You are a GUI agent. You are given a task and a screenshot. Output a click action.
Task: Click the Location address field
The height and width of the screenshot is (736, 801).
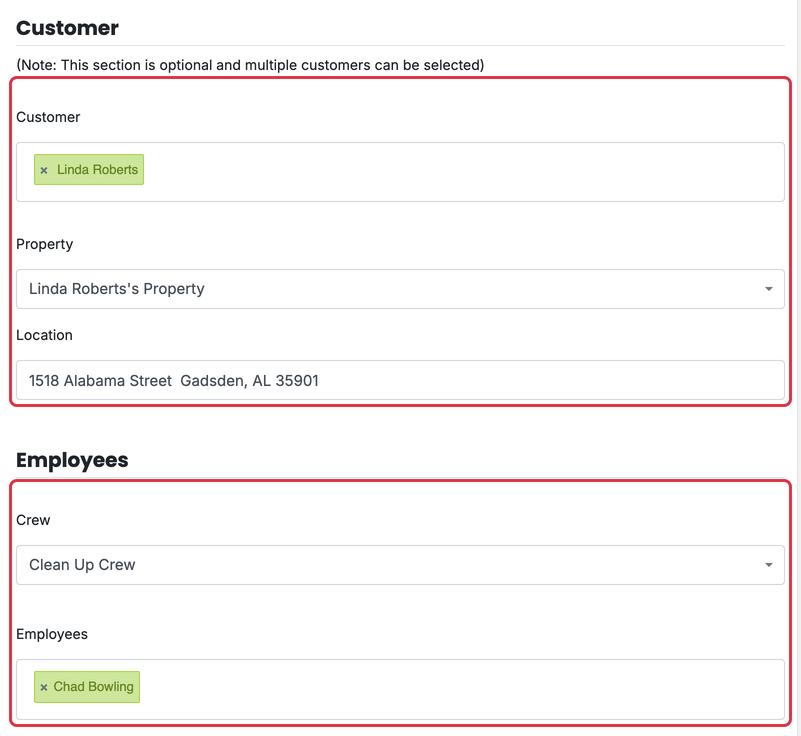point(400,381)
